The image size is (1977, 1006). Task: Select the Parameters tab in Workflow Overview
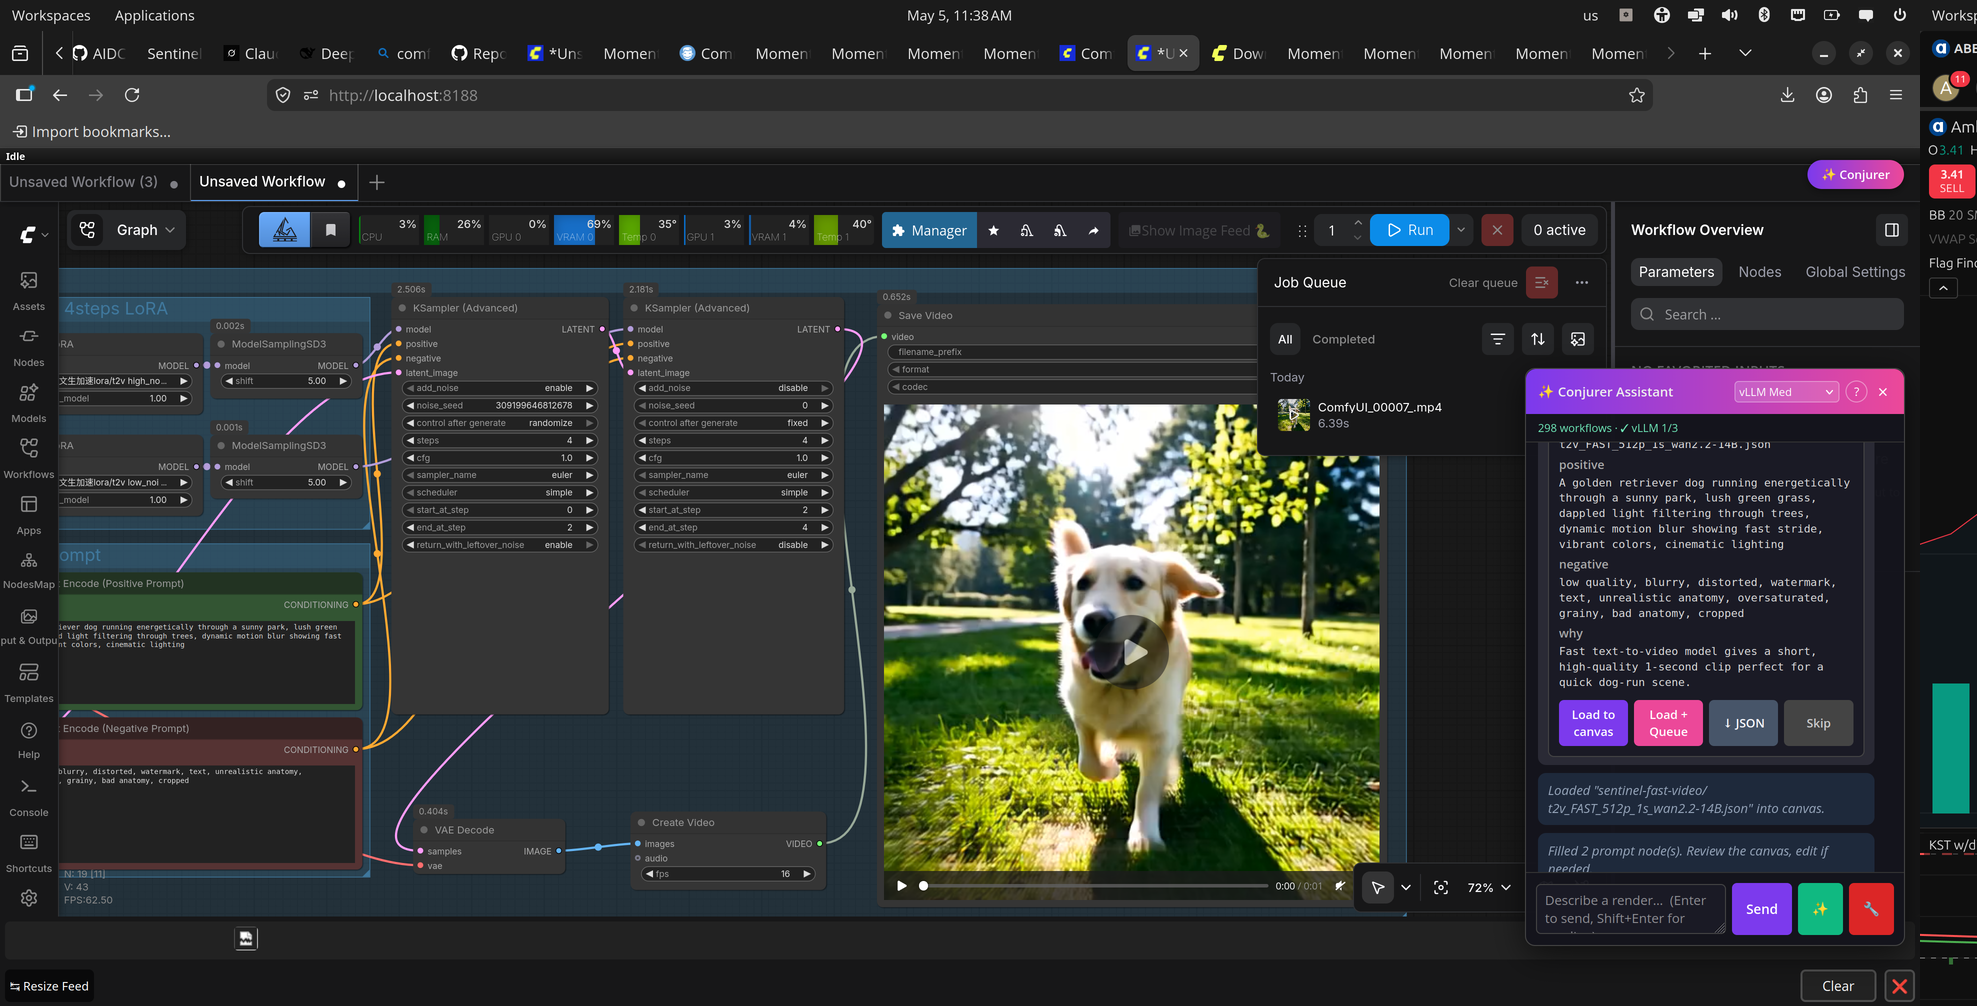pos(1676,272)
